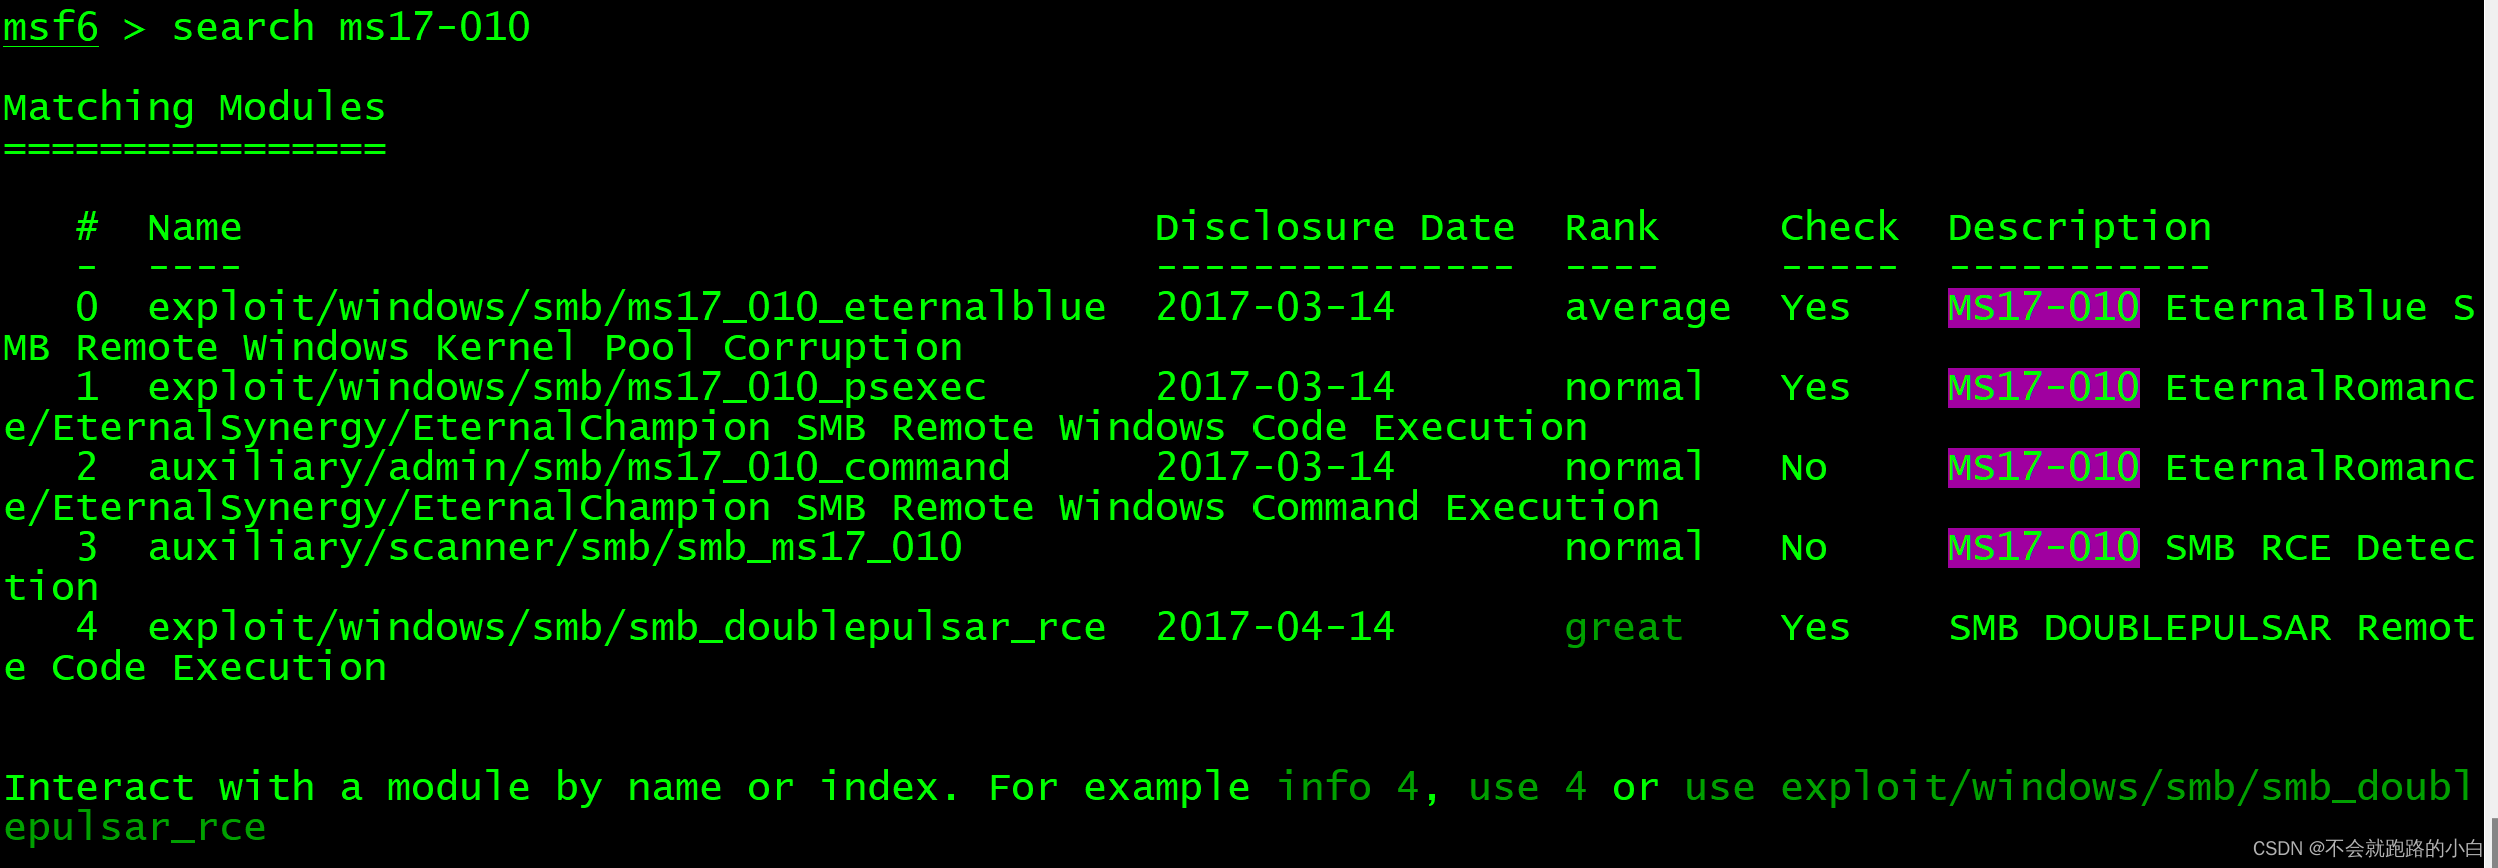
Task: Click the wrapped line ending 'Windows Command Execution'
Action: 832,508
